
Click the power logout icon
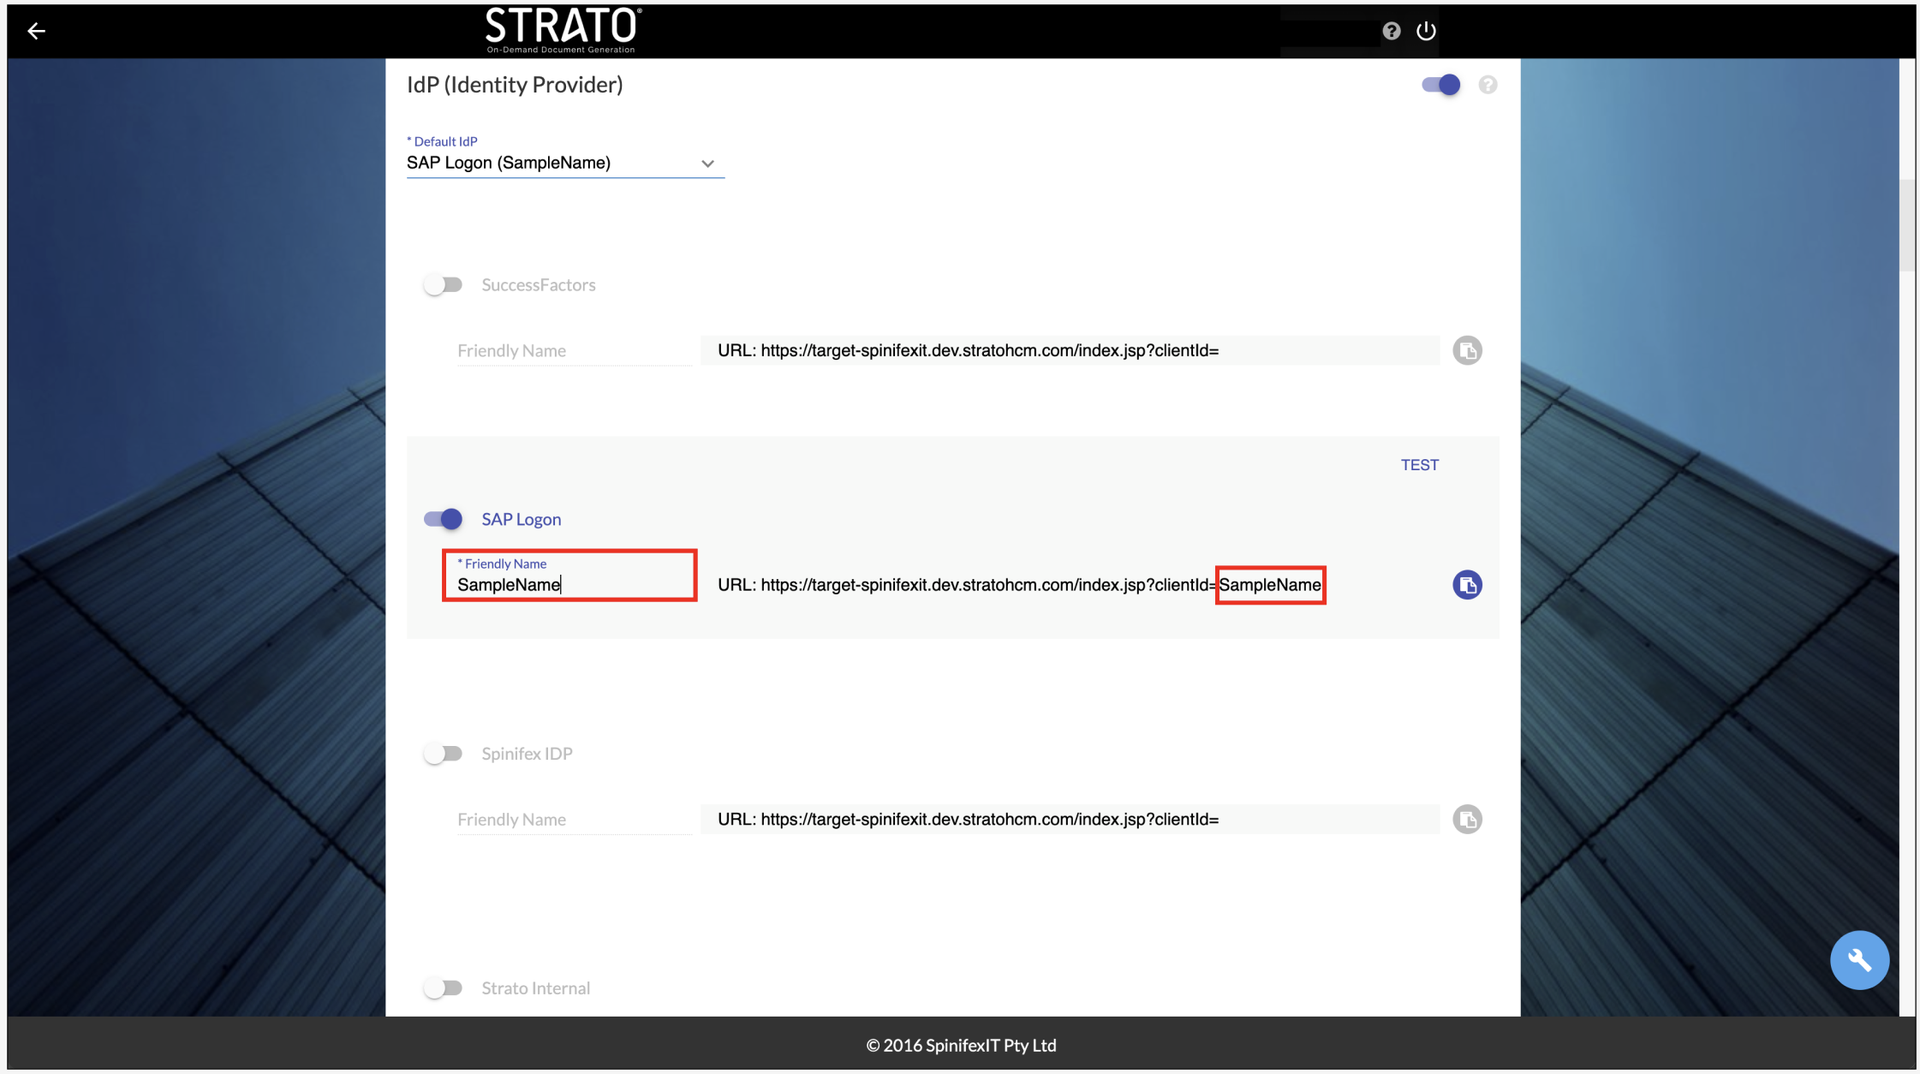[x=1426, y=31]
